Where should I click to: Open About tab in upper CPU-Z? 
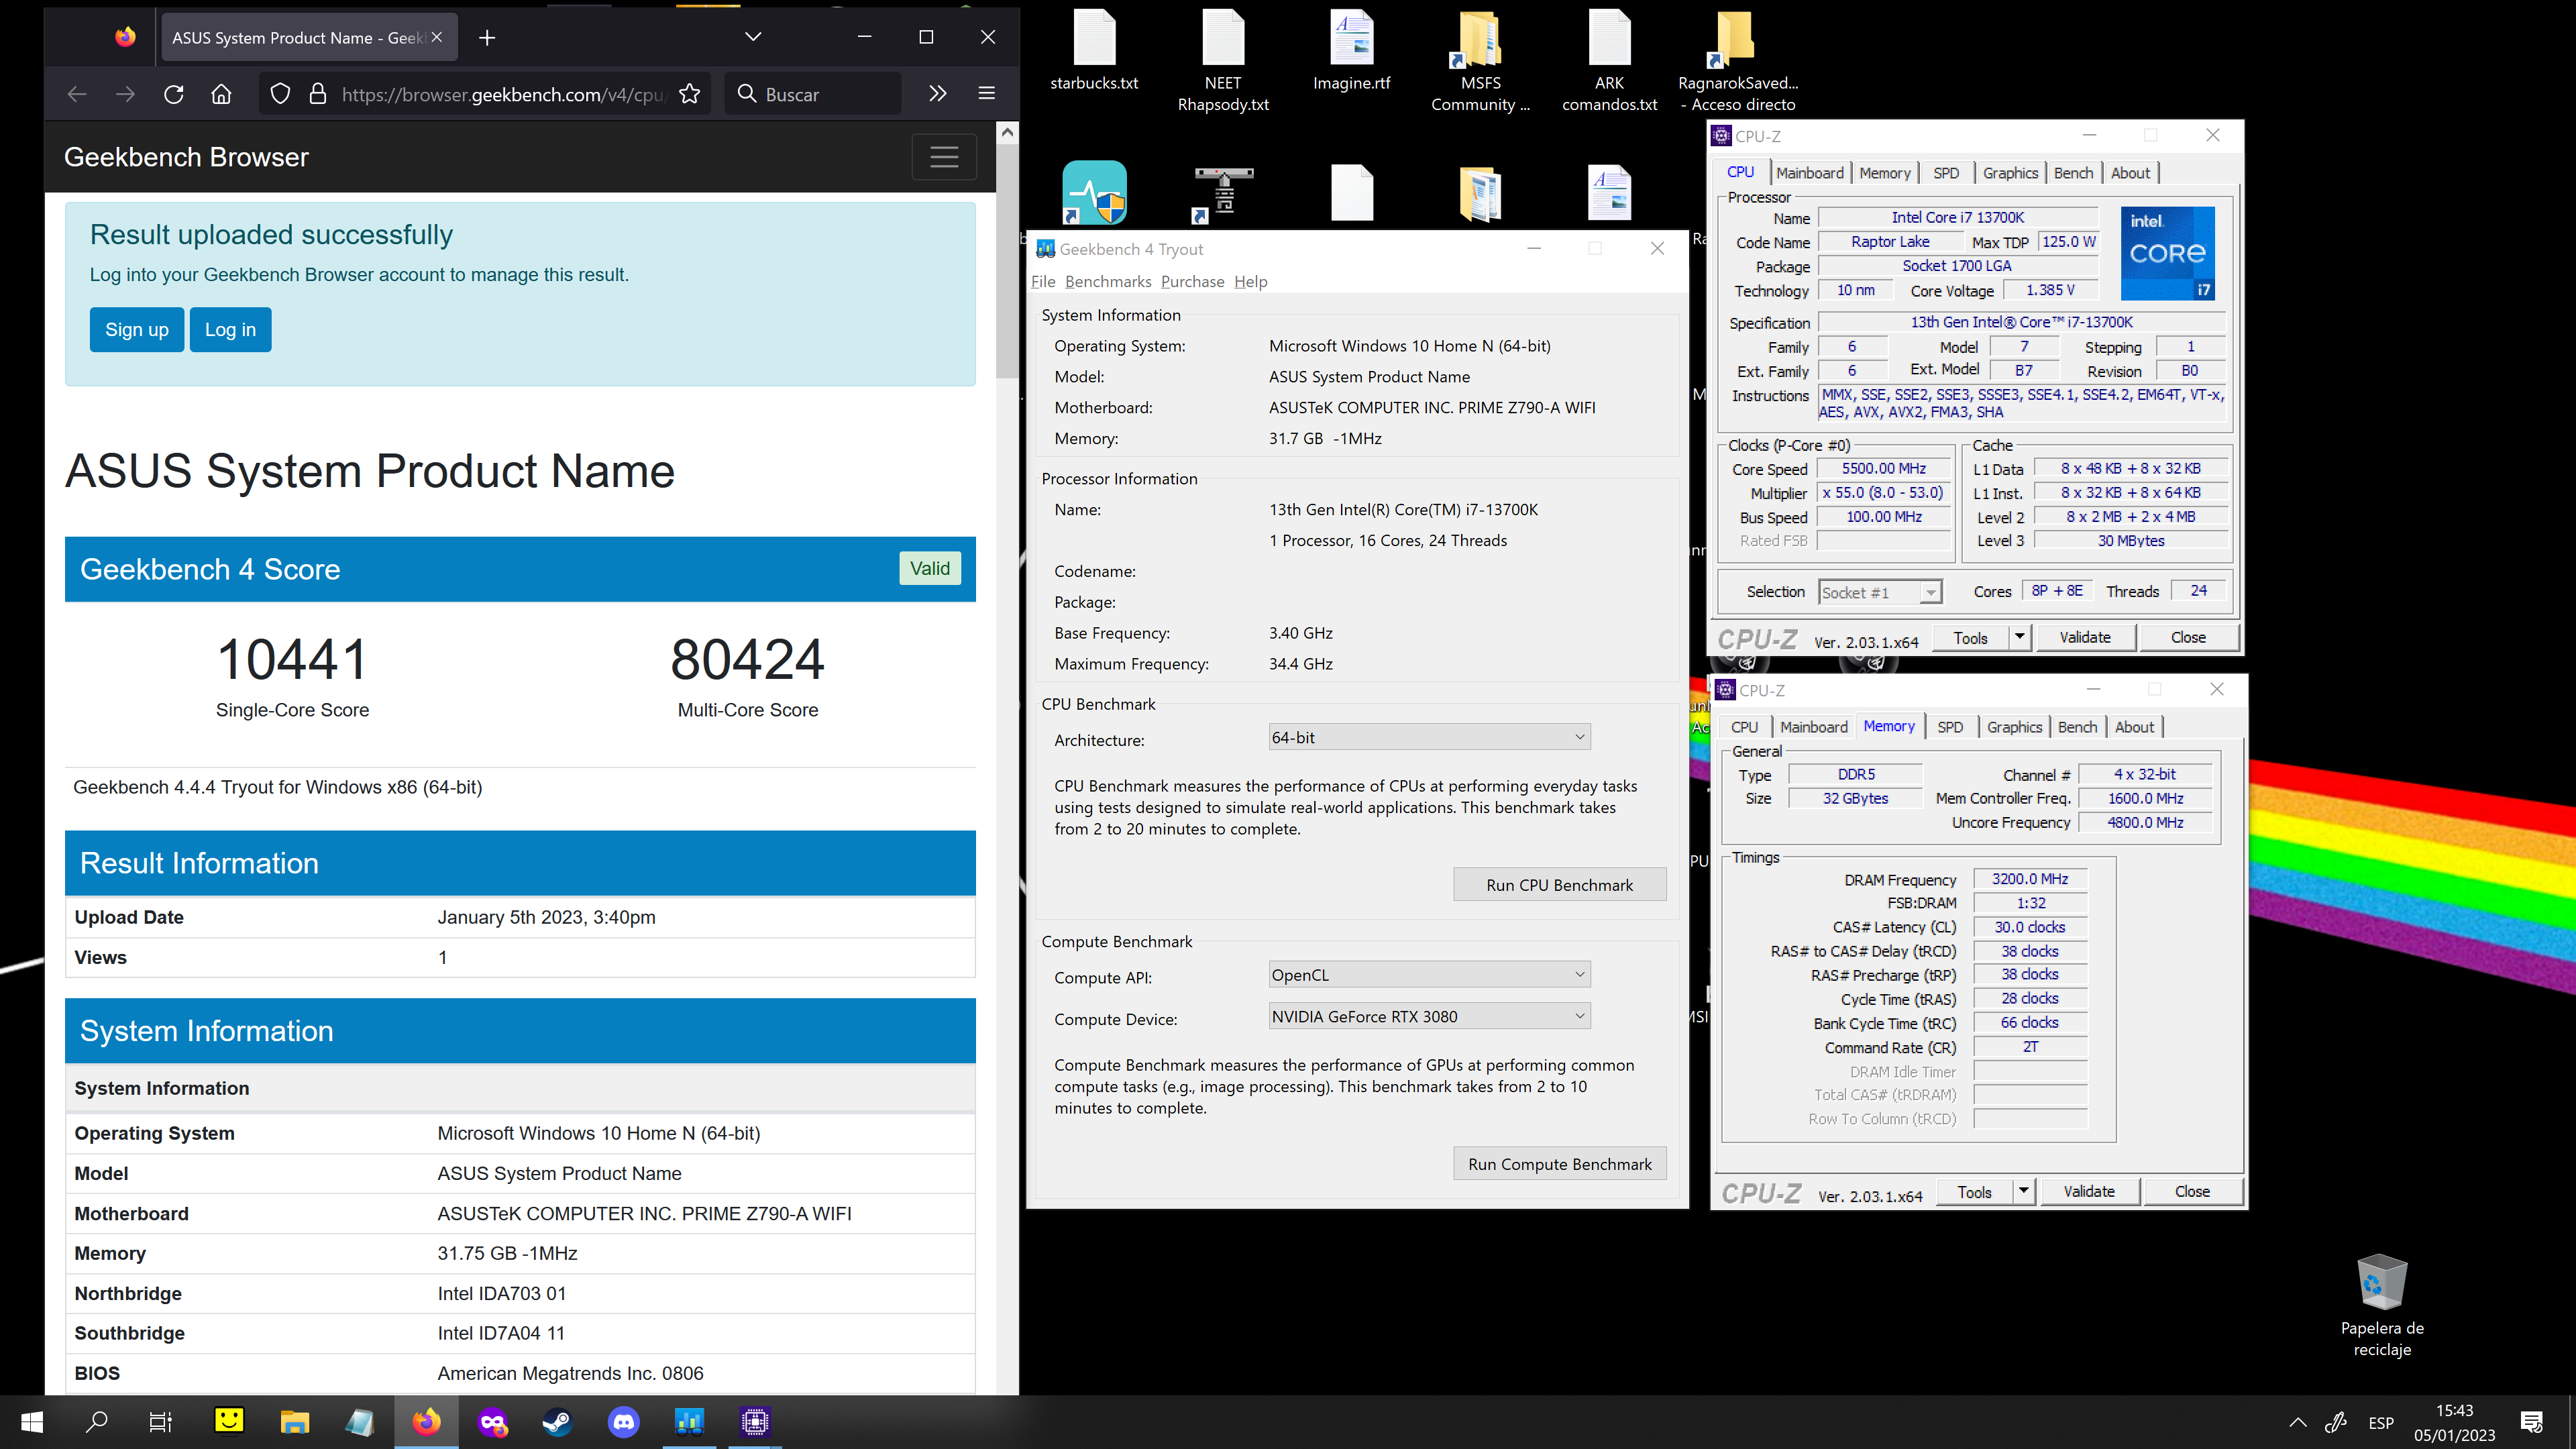(2130, 173)
